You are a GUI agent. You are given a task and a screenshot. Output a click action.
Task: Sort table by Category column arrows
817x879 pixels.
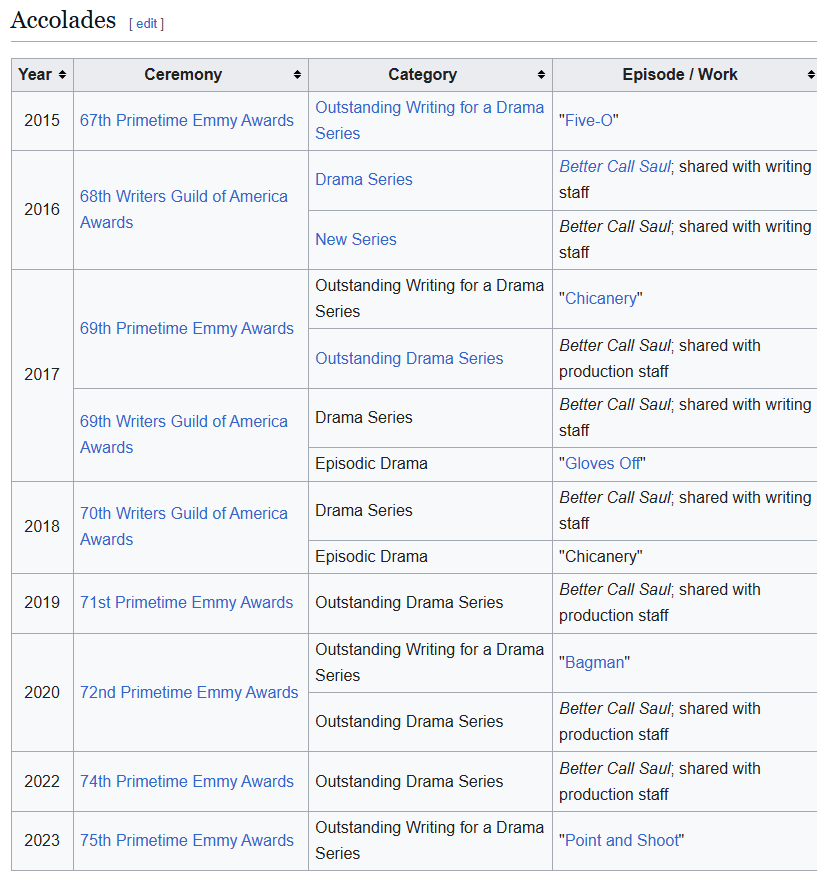(x=541, y=75)
